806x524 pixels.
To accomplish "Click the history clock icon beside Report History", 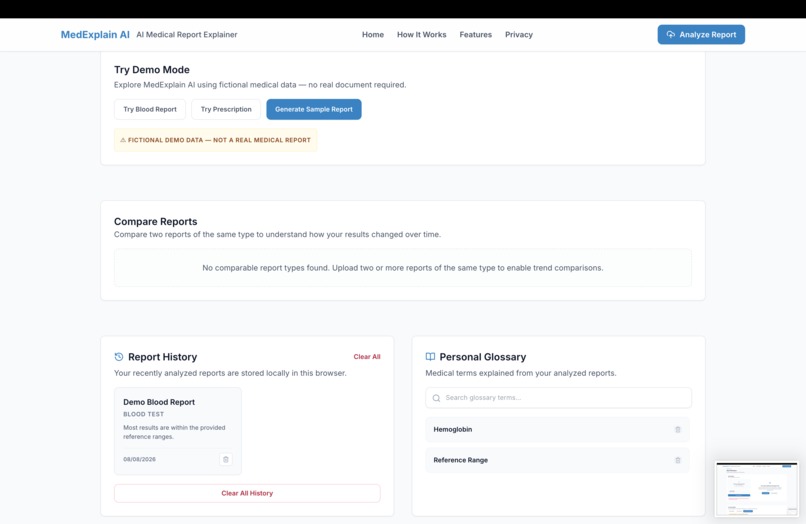I will (x=119, y=356).
